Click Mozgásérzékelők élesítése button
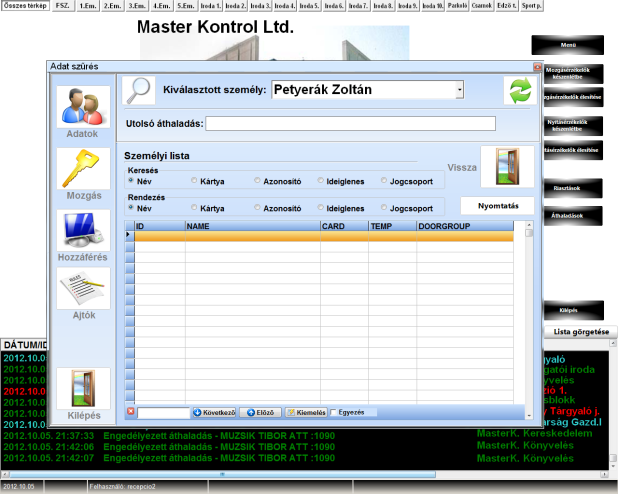The width and height of the screenshot is (618, 494). point(573,97)
